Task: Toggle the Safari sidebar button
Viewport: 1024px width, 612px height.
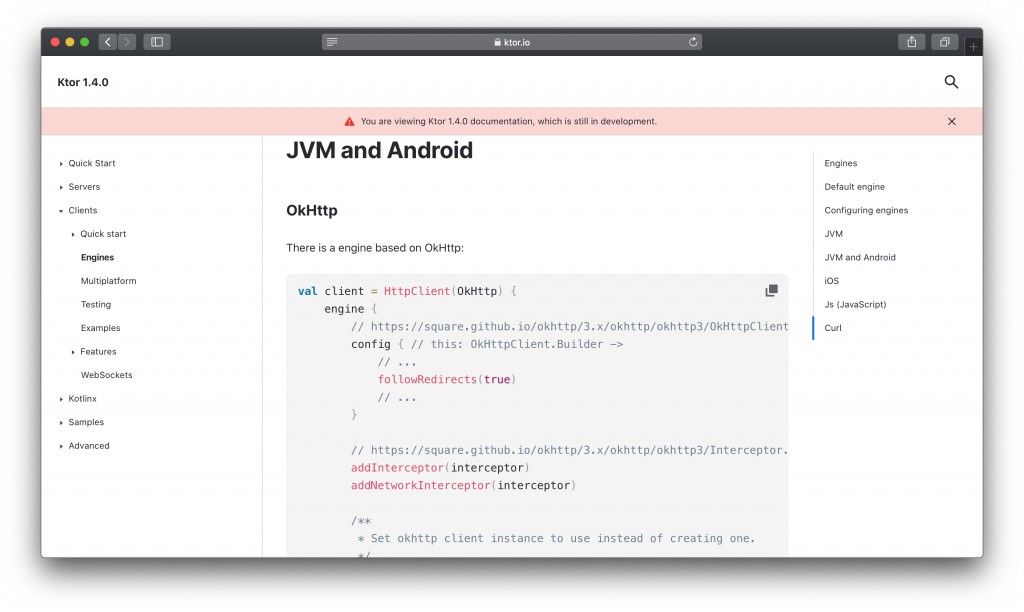Action: [157, 42]
